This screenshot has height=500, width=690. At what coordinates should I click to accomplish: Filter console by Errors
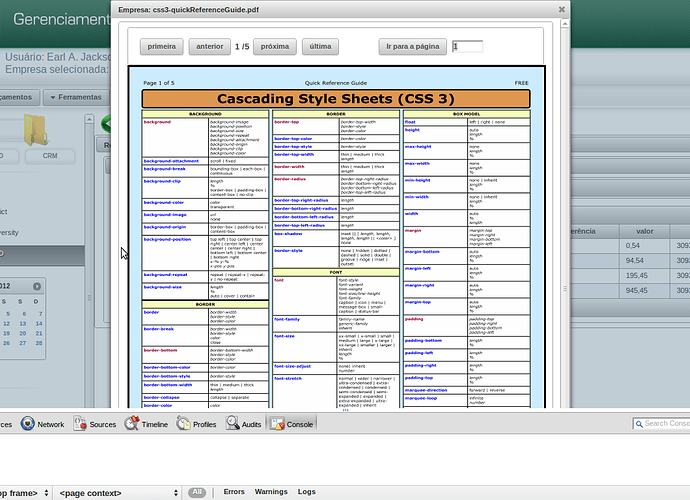234,492
